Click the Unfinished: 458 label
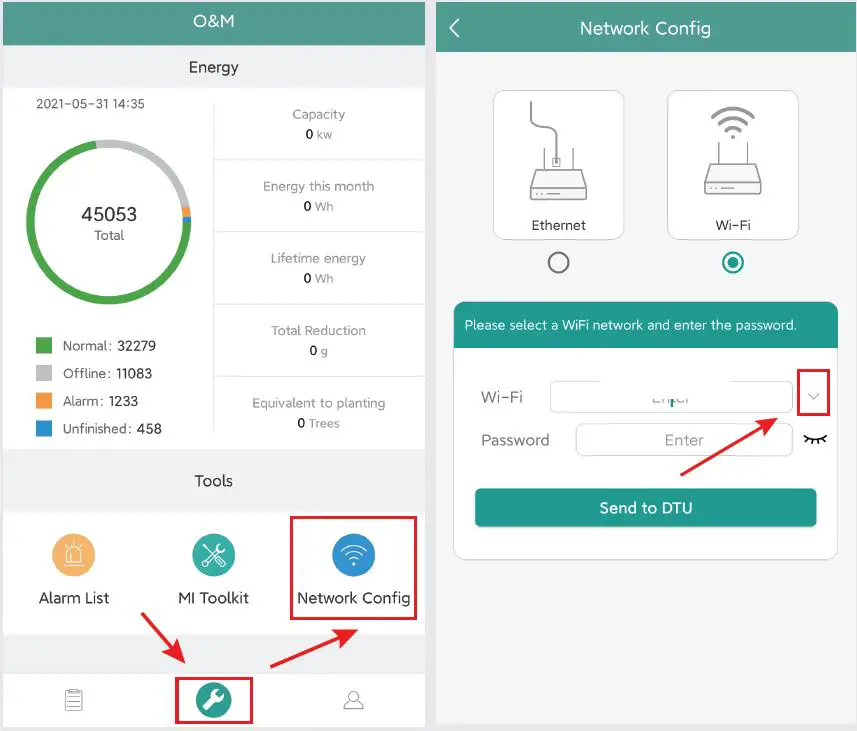The height and width of the screenshot is (731, 857). click(112, 429)
